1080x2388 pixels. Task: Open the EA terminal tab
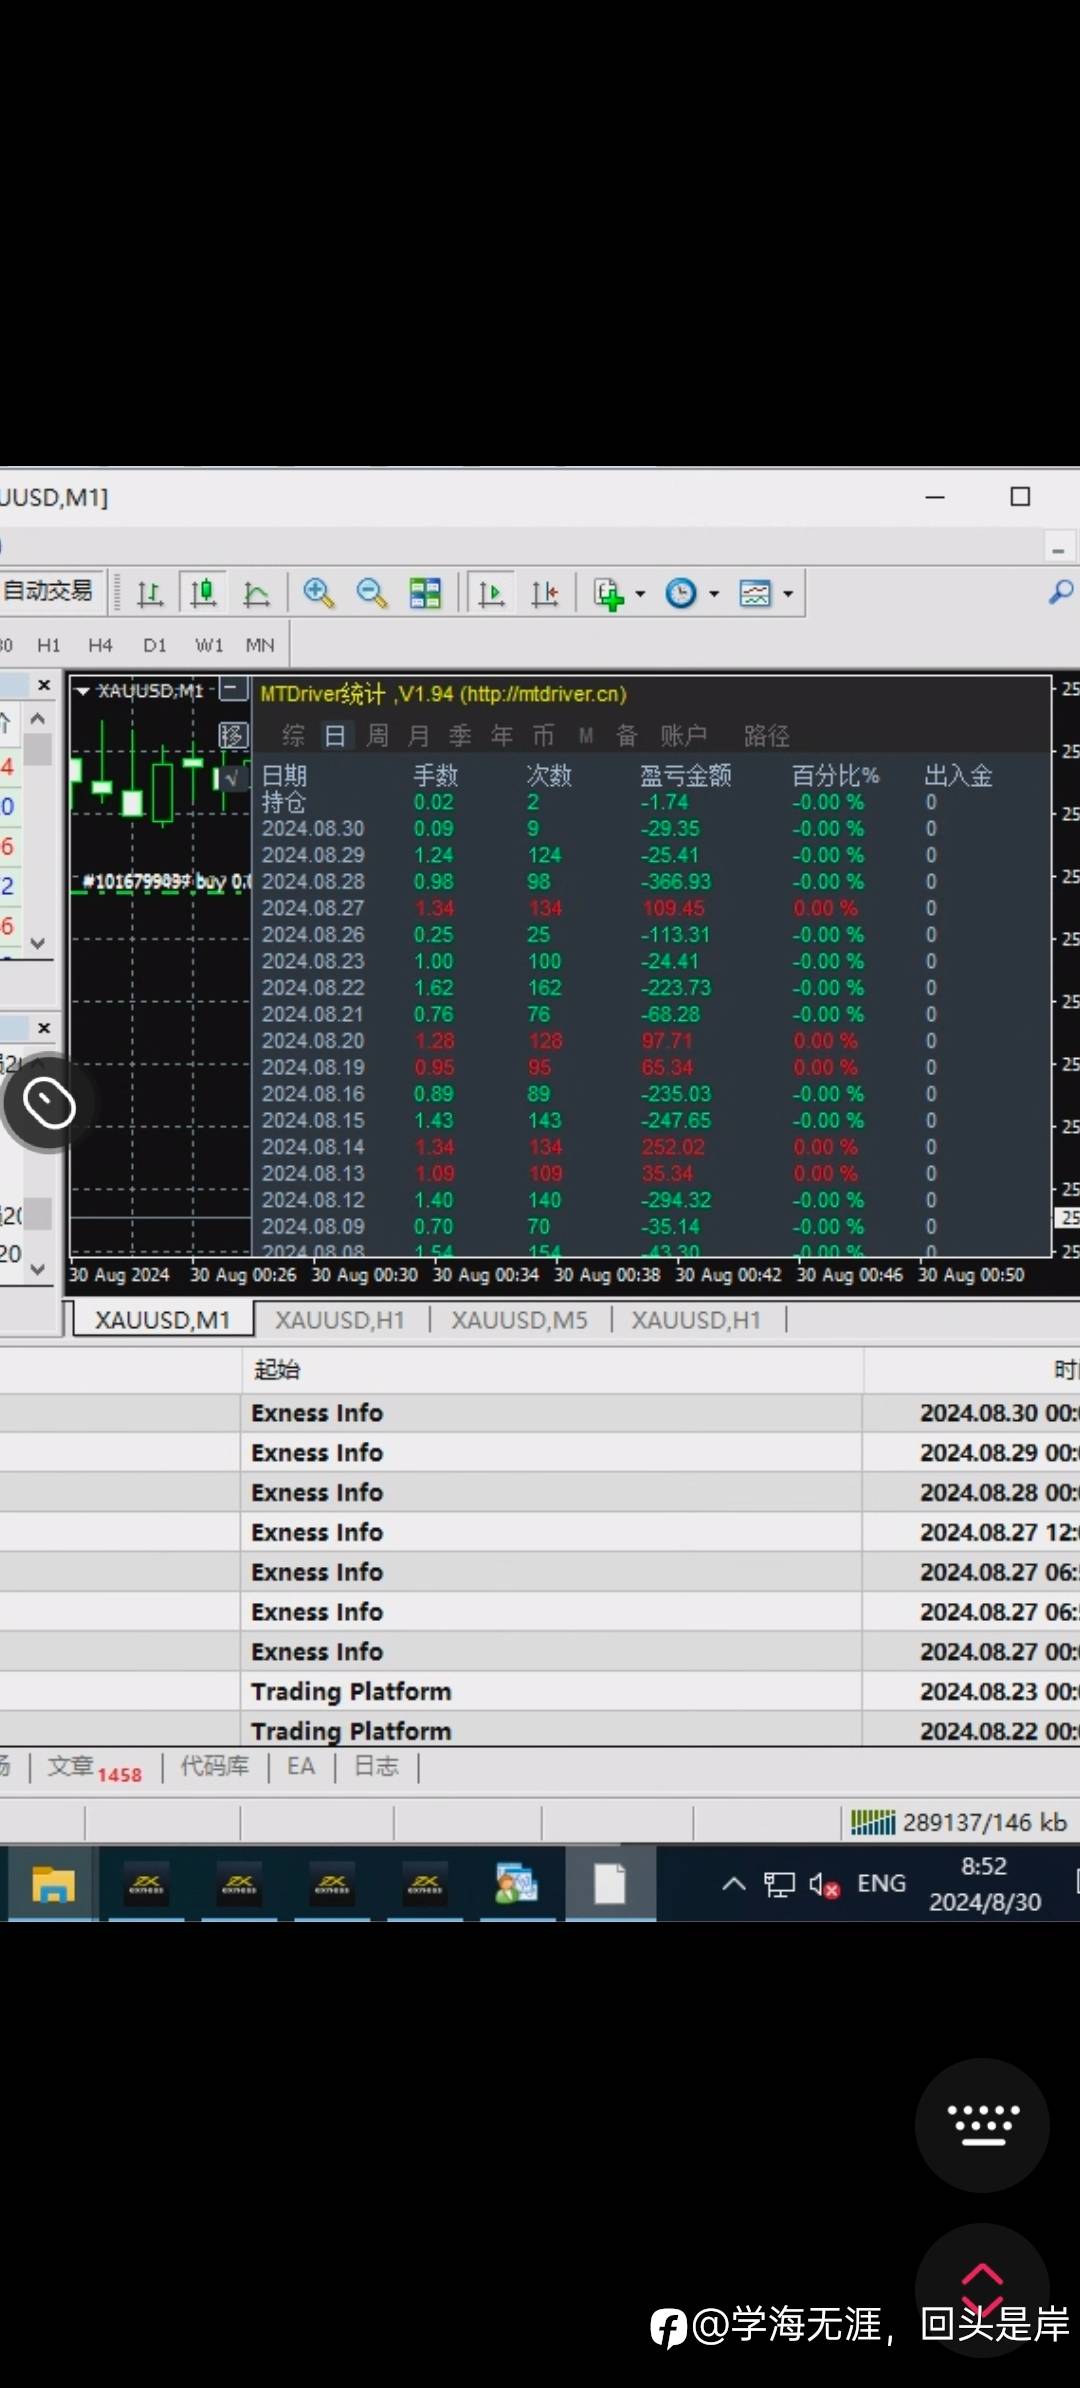[x=301, y=1767]
